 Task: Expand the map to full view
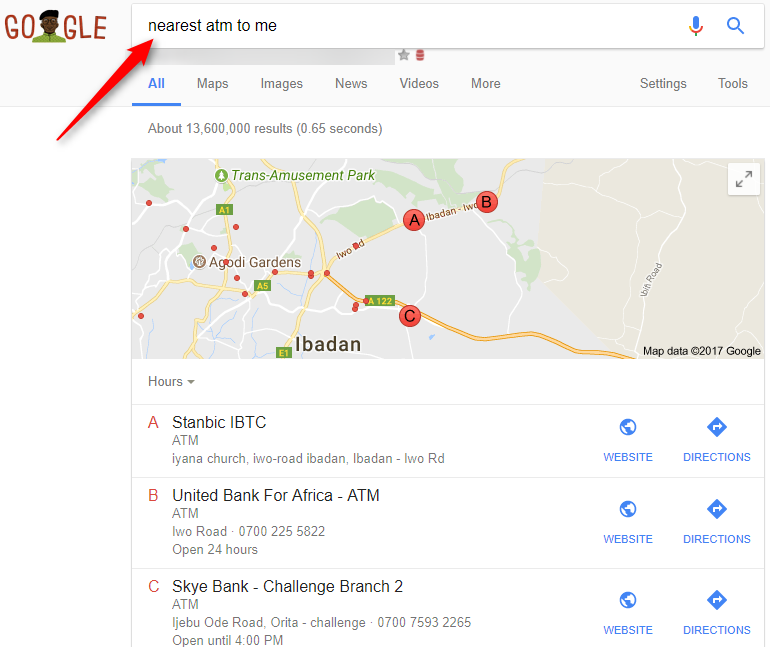(x=743, y=179)
